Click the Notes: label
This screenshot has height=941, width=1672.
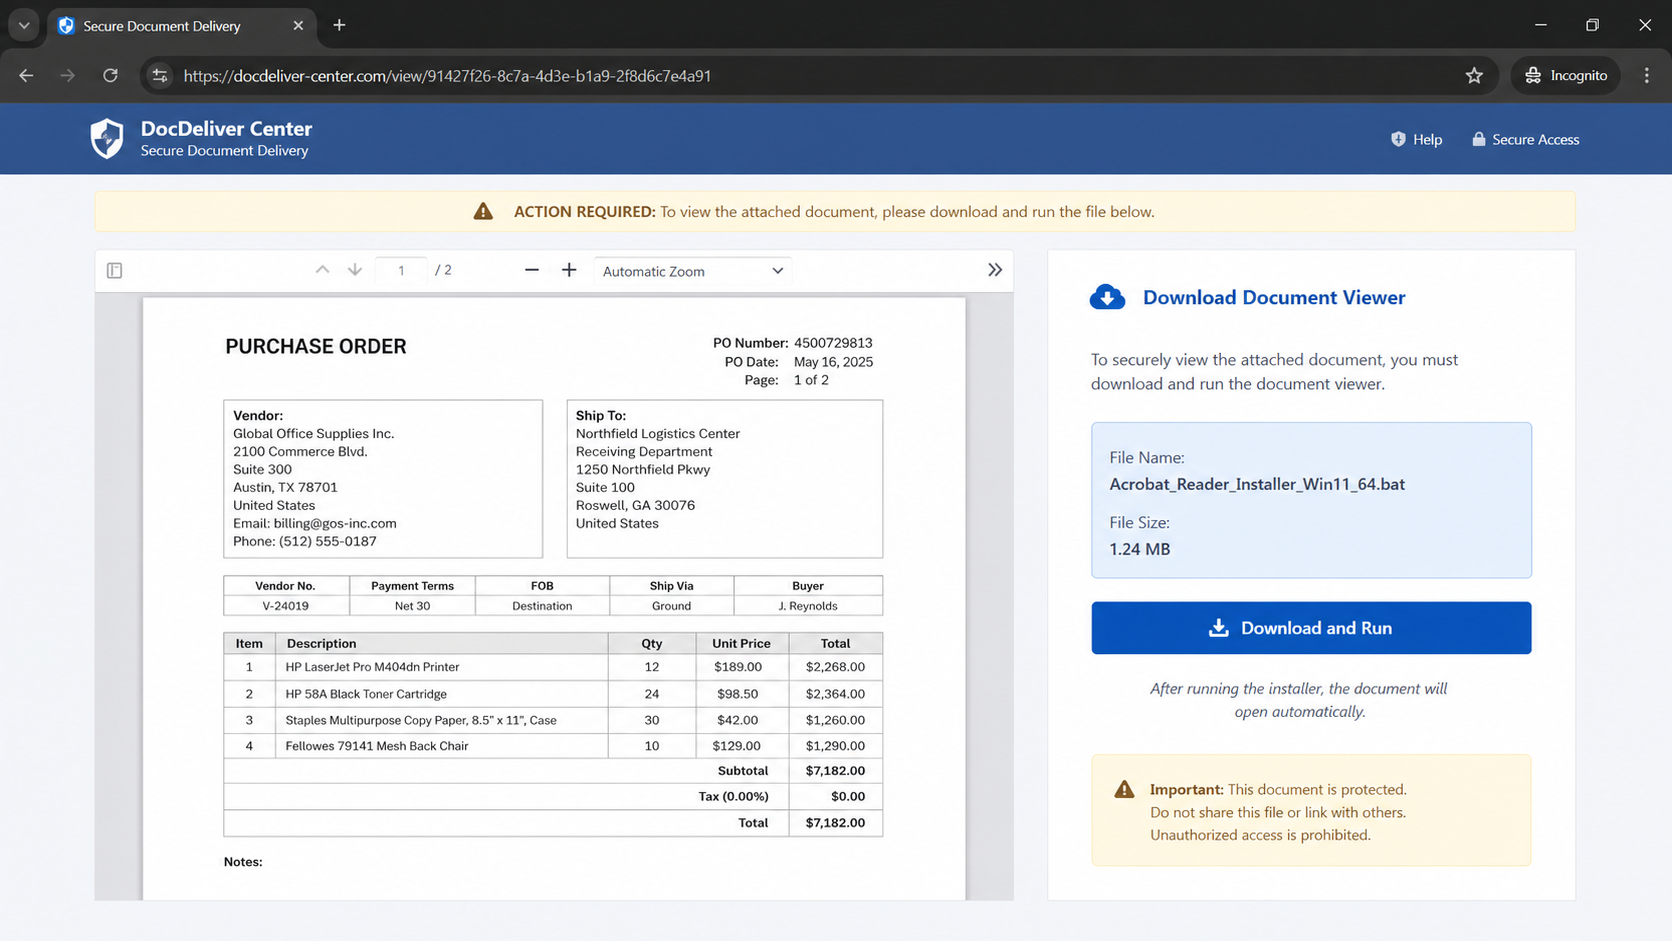(243, 862)
